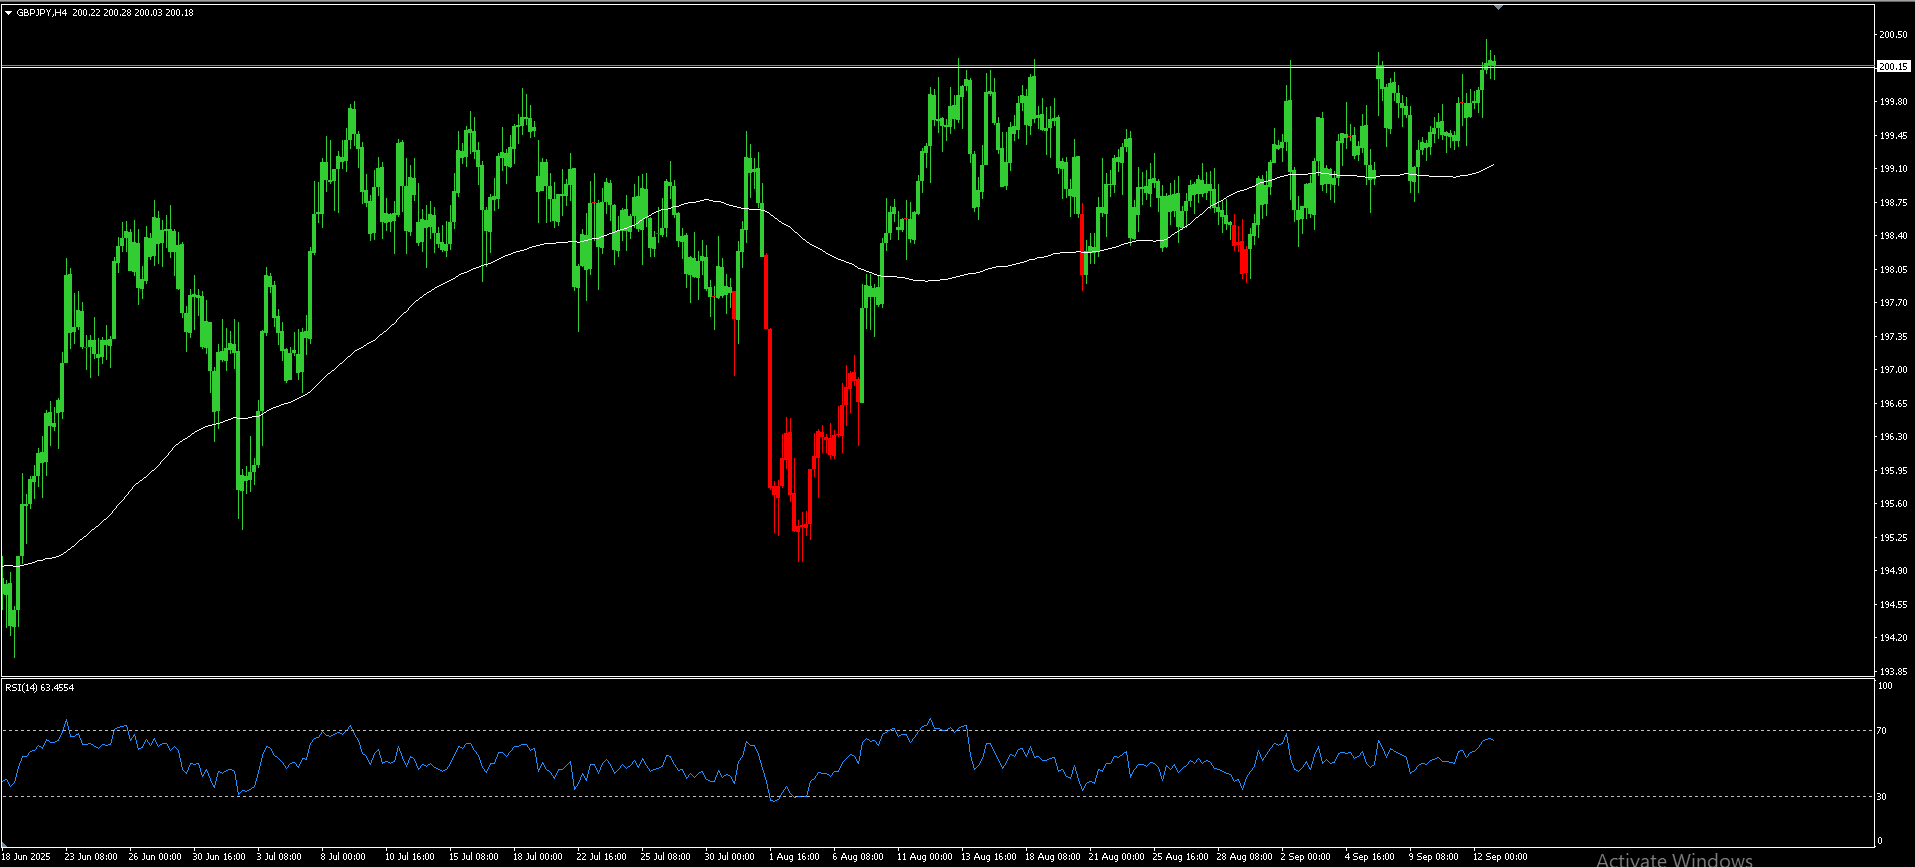
Task: Click the 199.80 price scale label
Action: pyautogui.click(x=1893, y=102)
